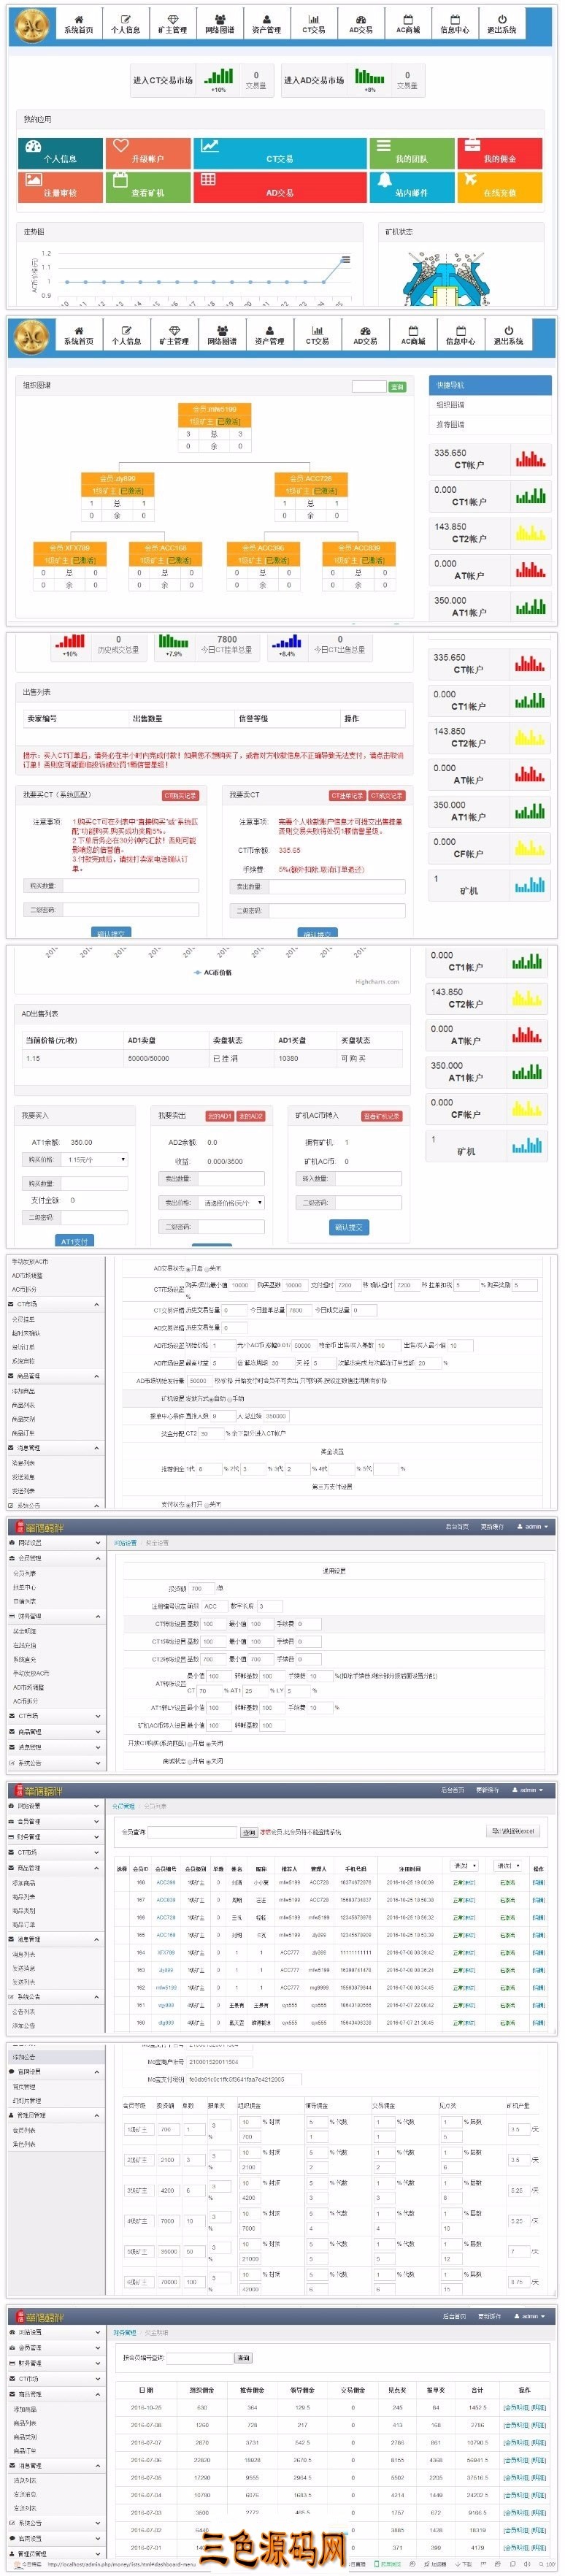565x2576 pixels.
Task: Click 退出系统 power icon in nav above 组织图谱
Action: point(508,330)
